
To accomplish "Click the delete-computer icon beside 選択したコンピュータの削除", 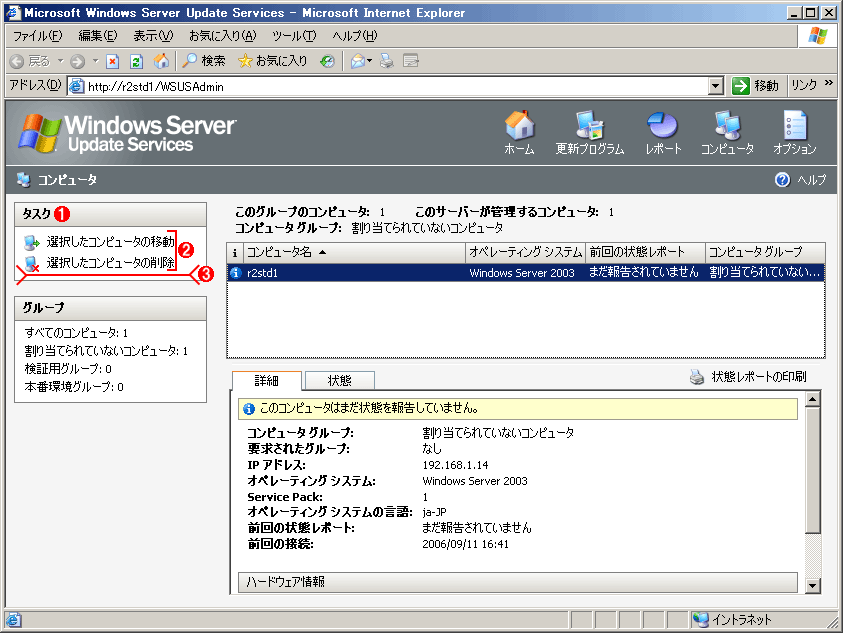I will click(32, 264).
